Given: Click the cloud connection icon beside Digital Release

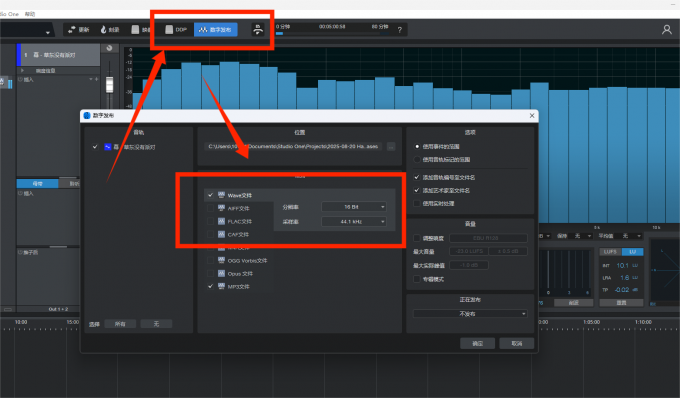Looking at the screenshot, I should coord(258,29).
